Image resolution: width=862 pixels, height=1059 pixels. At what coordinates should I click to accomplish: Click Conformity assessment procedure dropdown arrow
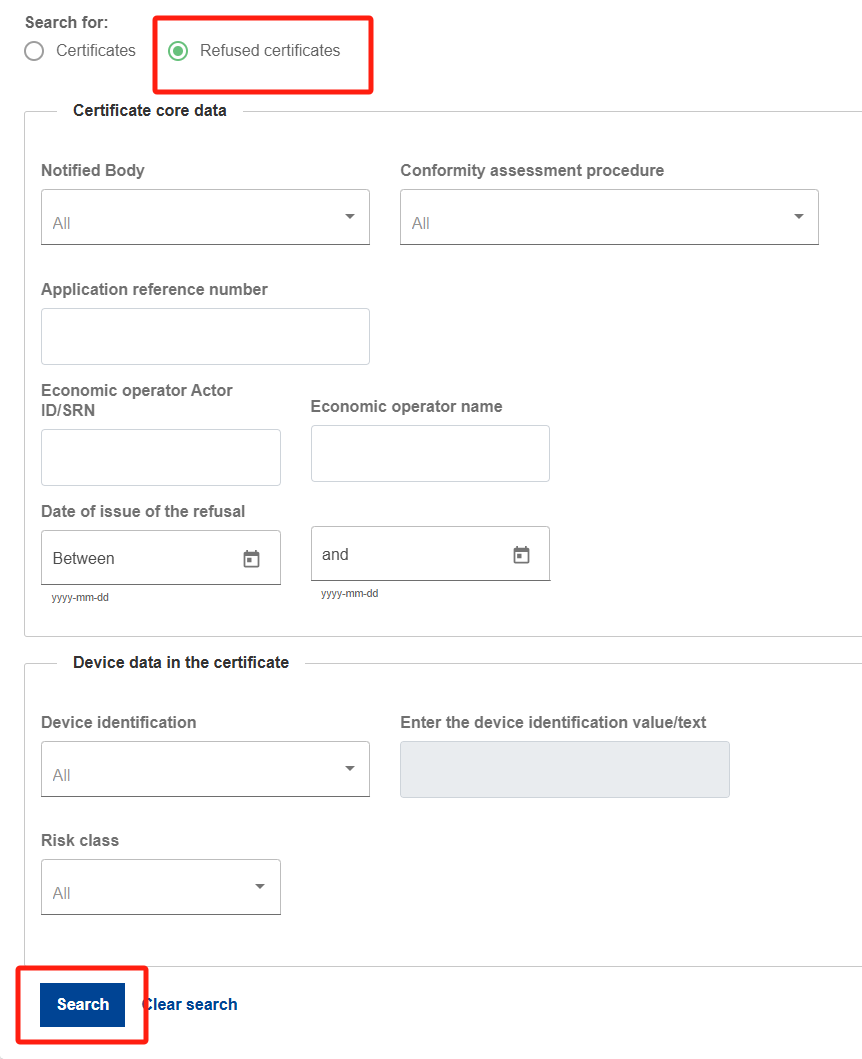coord(799,216)
